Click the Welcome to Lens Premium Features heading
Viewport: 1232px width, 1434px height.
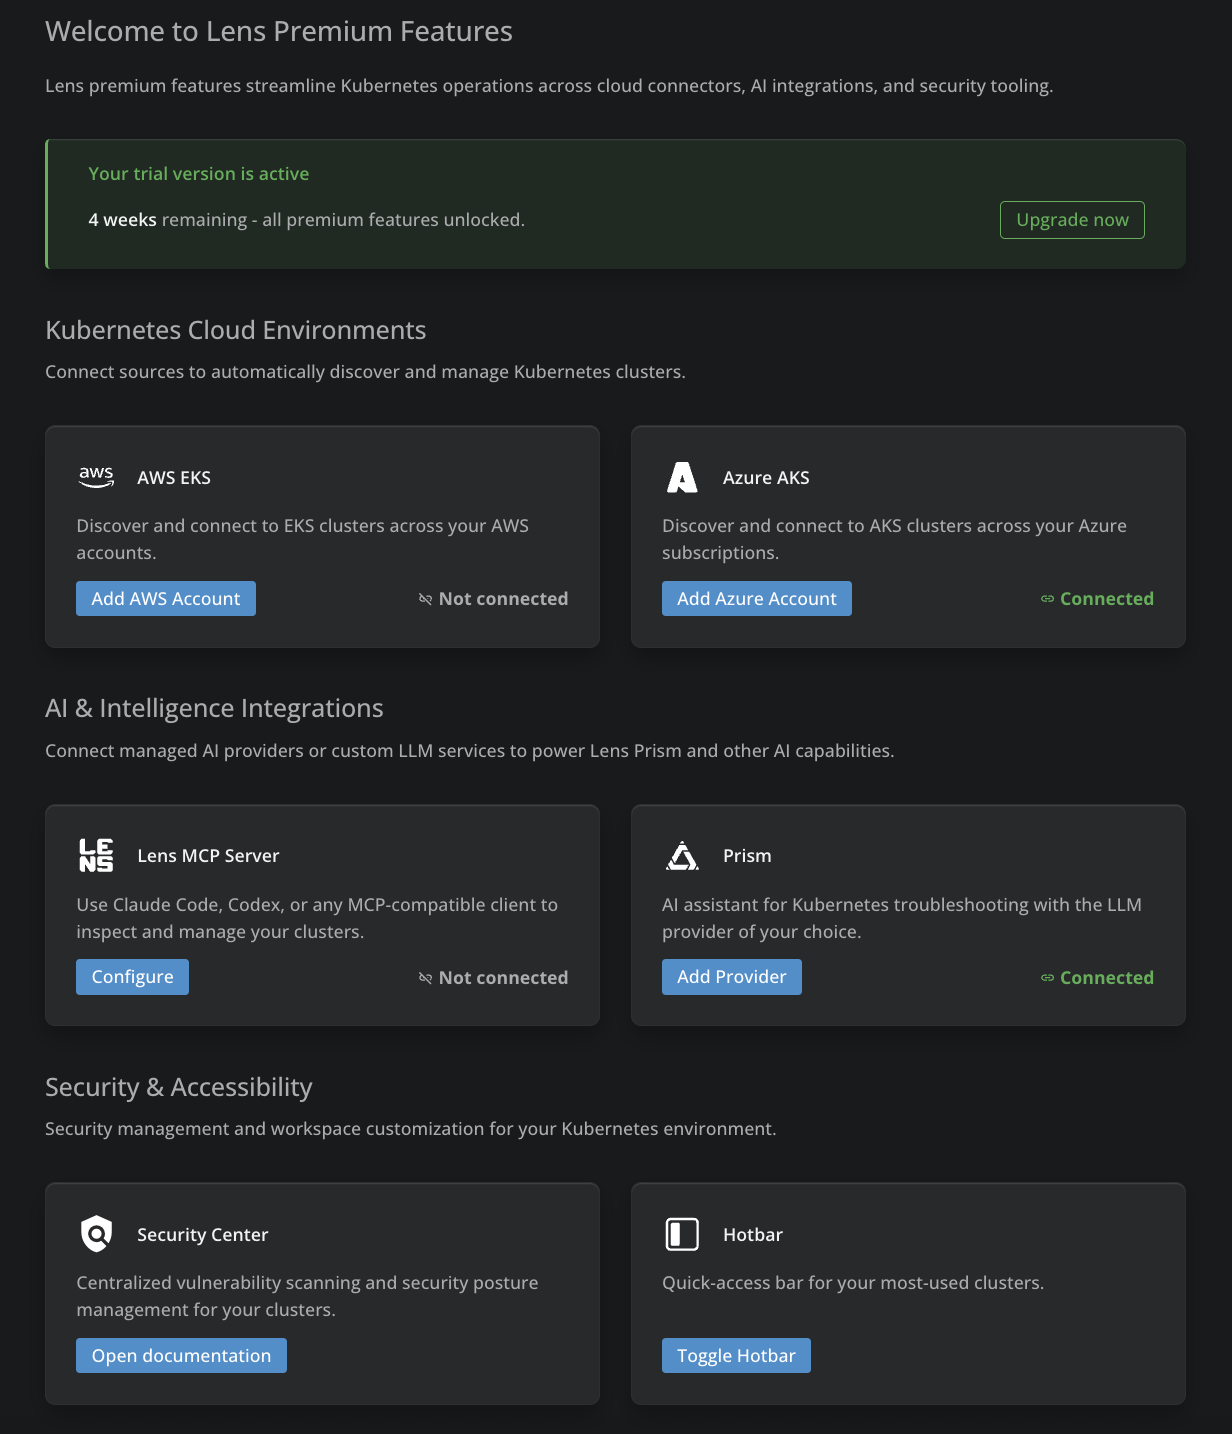279,31
